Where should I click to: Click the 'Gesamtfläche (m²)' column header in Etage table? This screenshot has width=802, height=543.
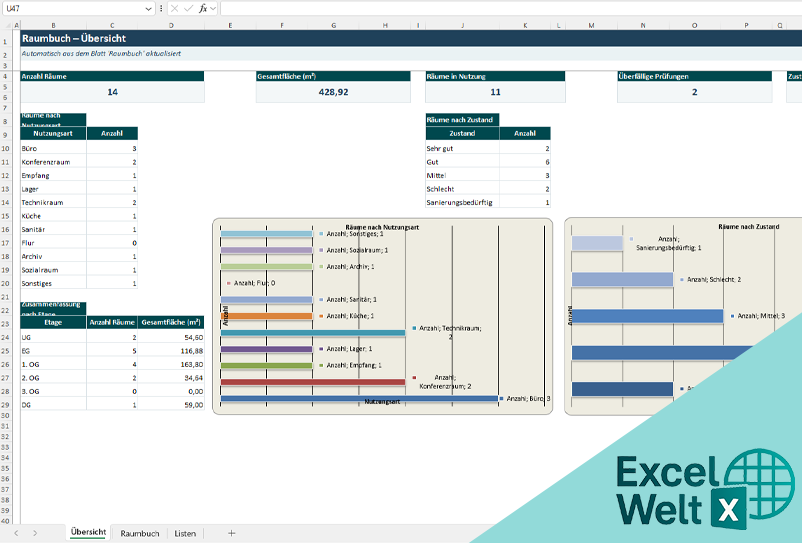pyautogui.click(x=171, y=322)
